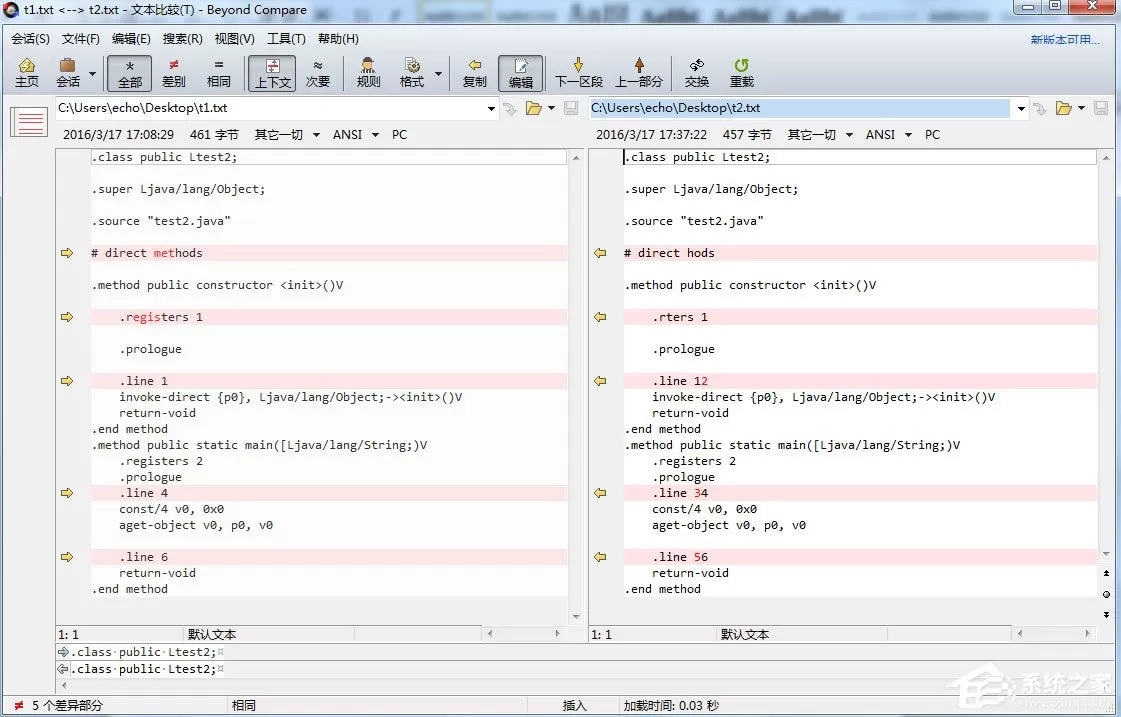
Task: Copy '.line 4' to right arrow
Action: pos(67,493)
